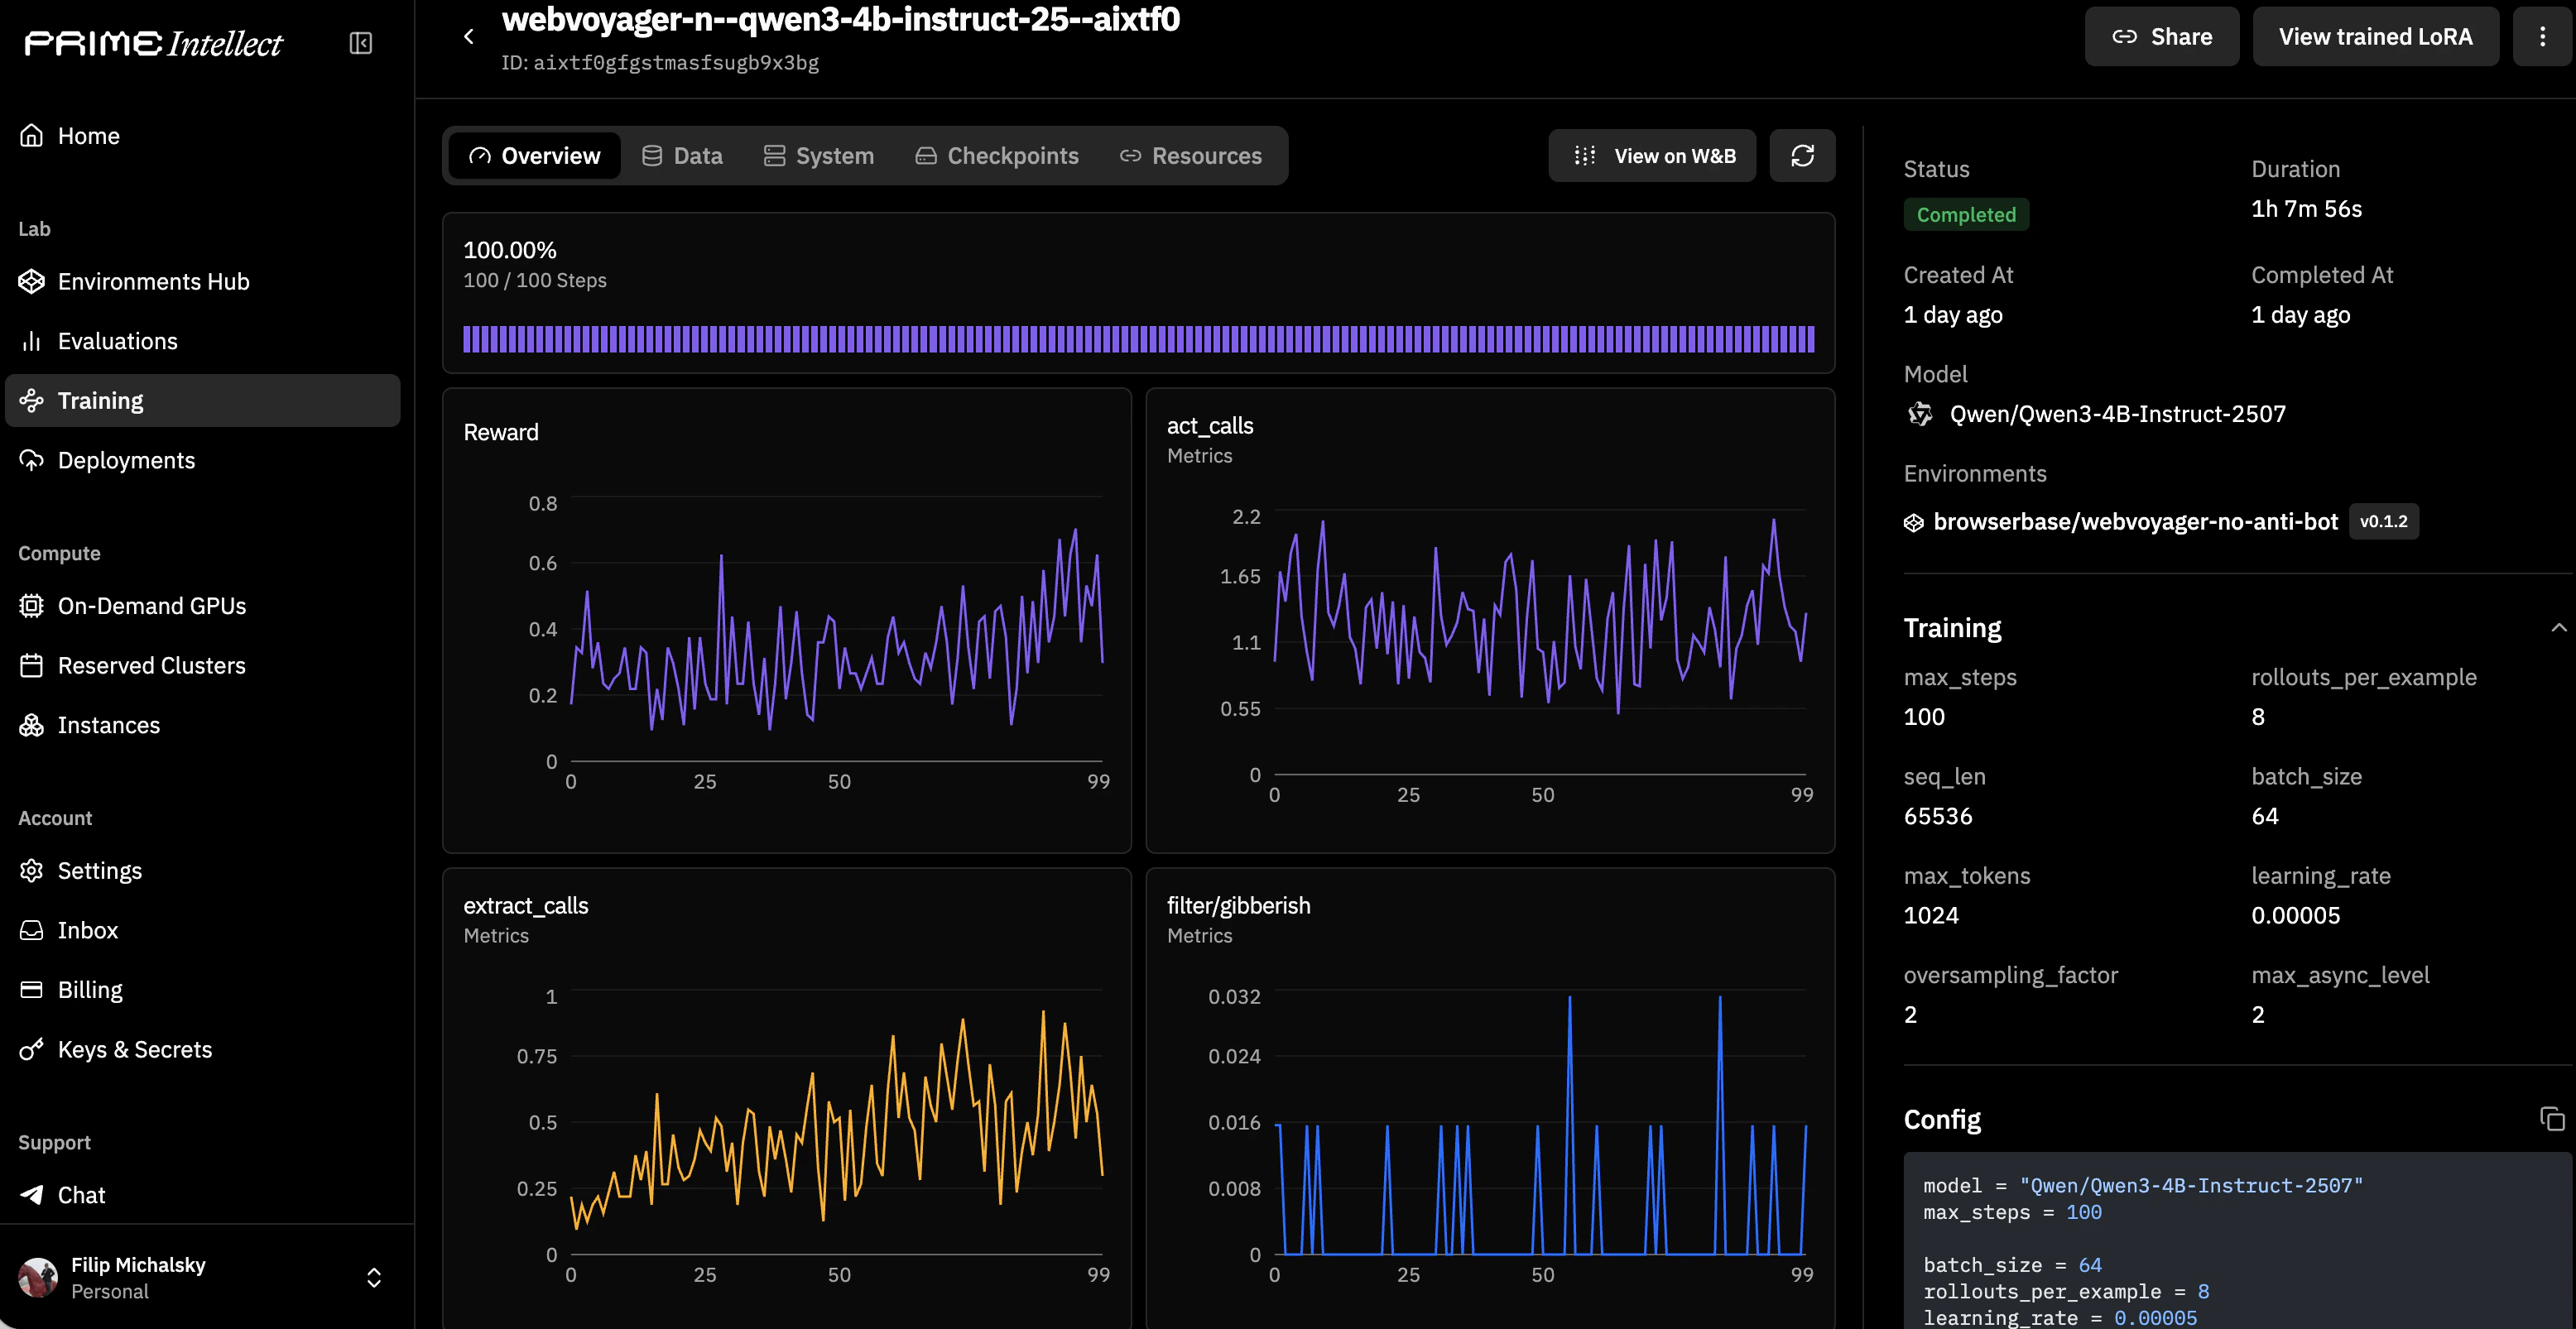The width and height of the screenshot is (2576, 1329).
Task: Open the Environments Hub section
Action: point(154,281)
